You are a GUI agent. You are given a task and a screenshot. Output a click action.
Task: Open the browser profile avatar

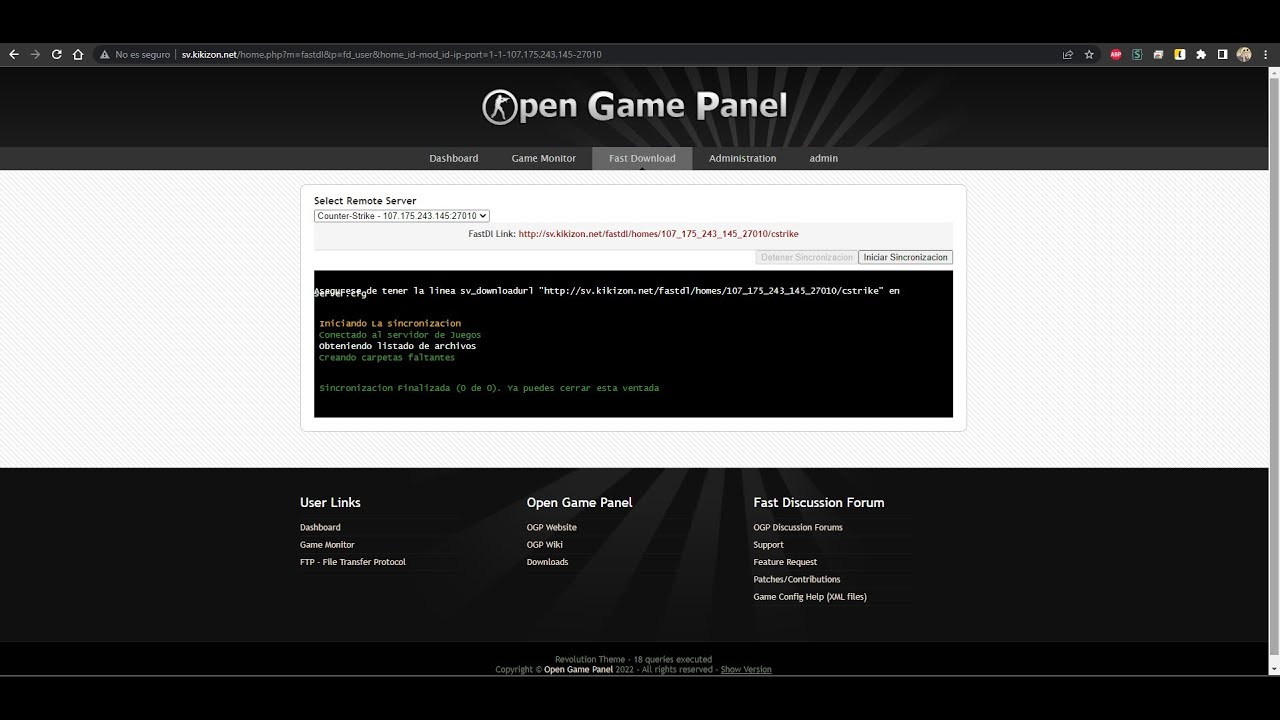click(x=1244, y=54)
